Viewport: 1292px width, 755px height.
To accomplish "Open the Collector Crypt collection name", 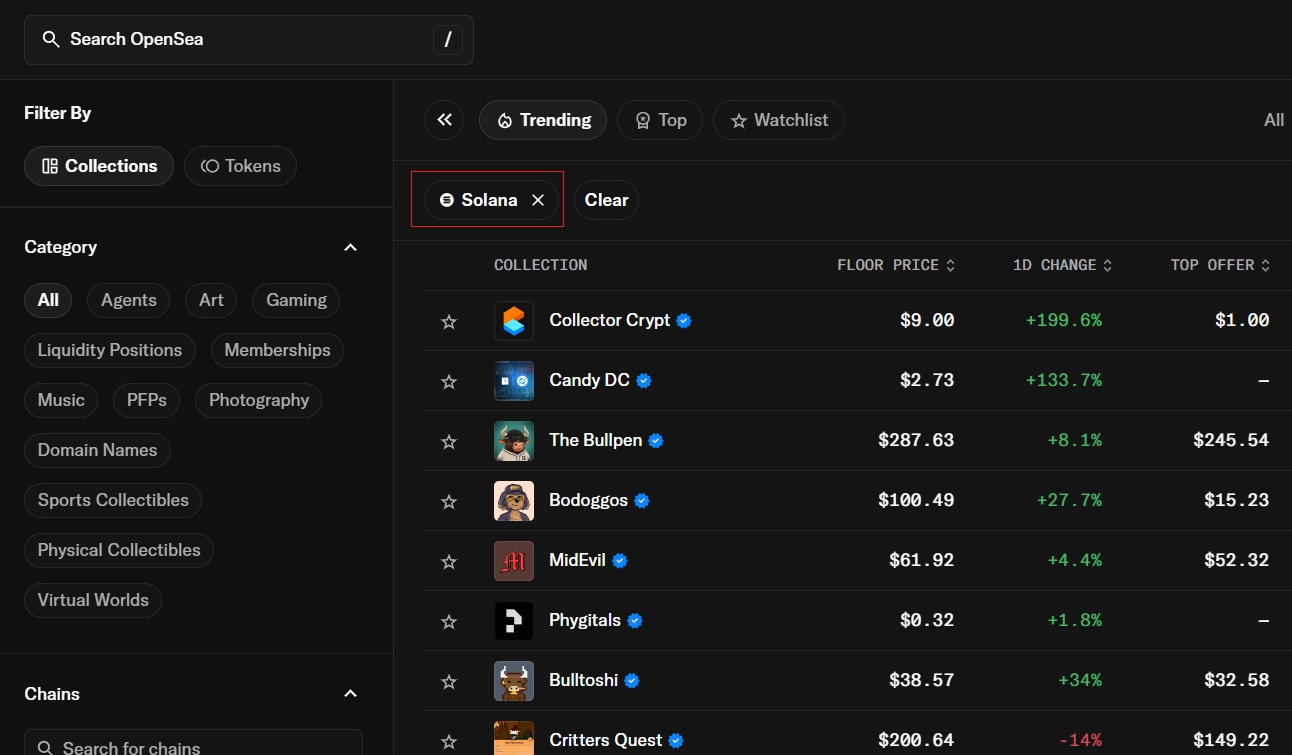I will (610, 321).
